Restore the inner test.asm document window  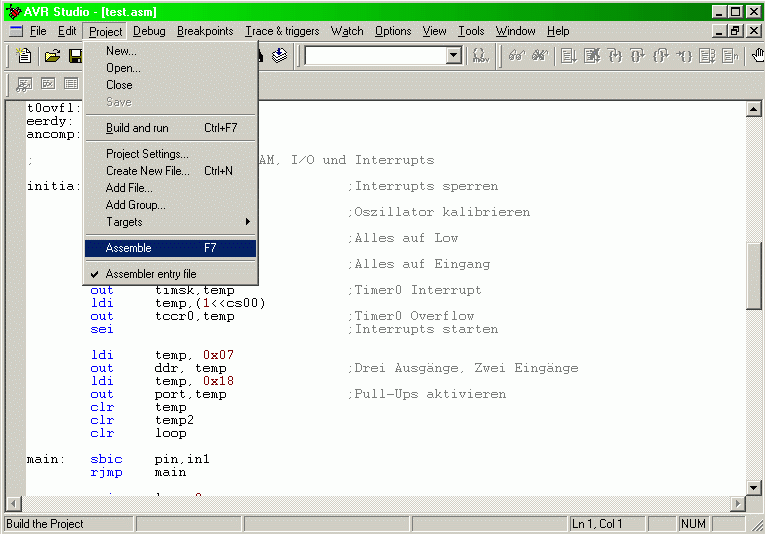pyautogui.click(x=735, y=31)
